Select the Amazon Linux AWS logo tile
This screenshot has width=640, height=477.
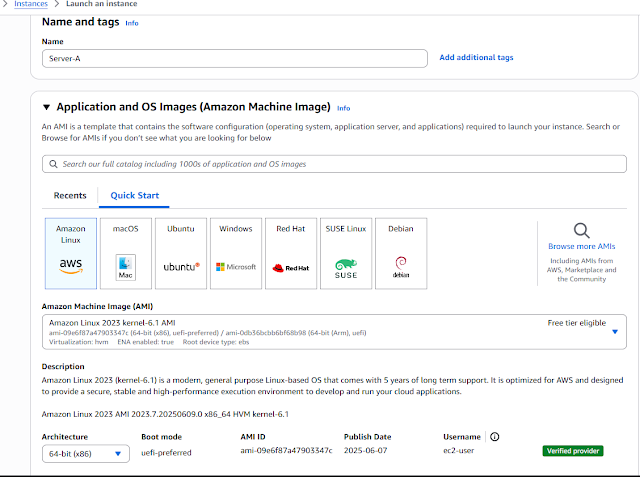click(71, 264)
